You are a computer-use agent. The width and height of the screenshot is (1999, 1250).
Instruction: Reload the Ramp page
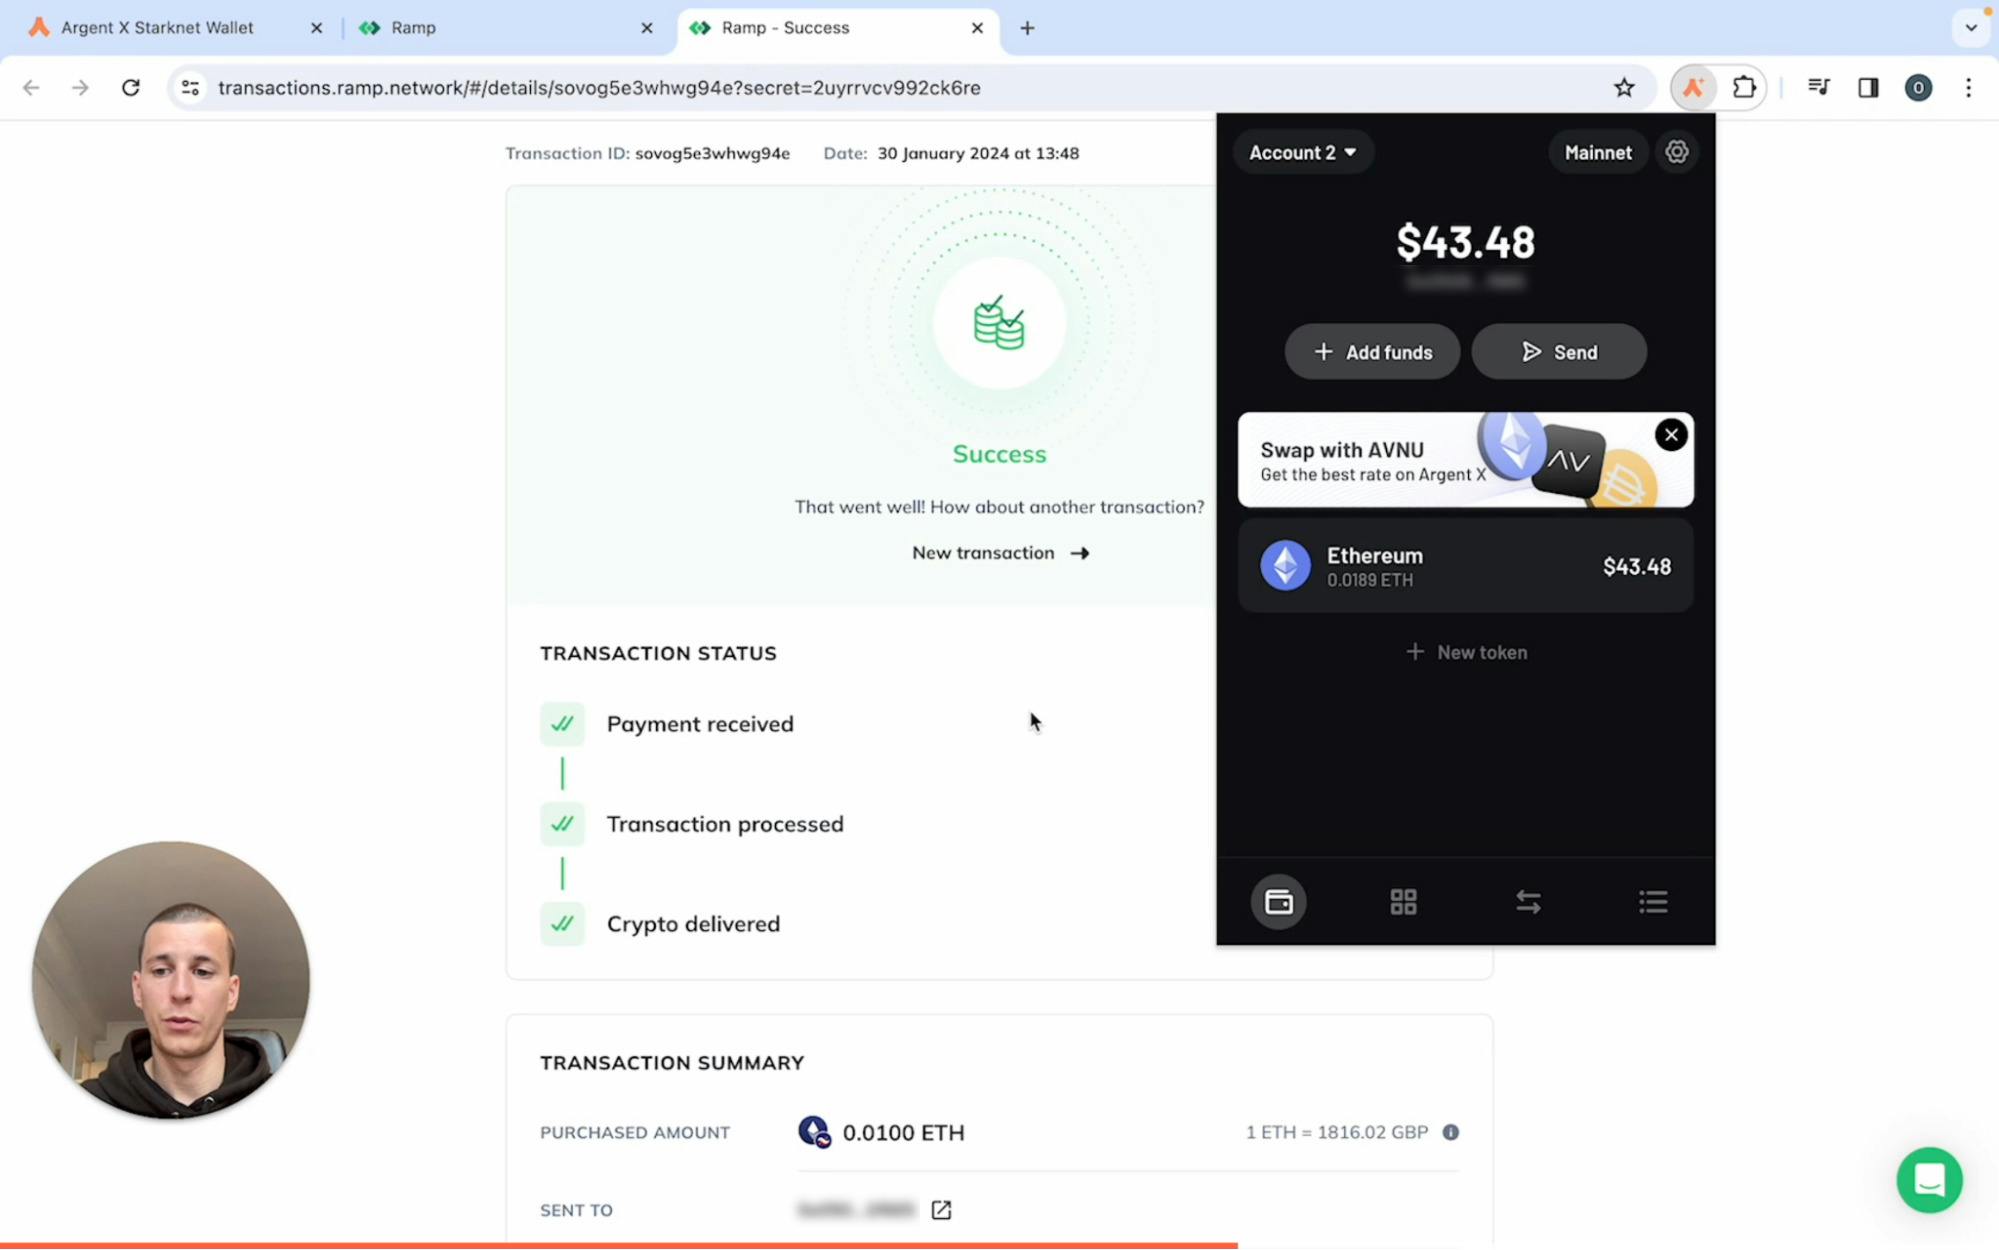point(131,88)
